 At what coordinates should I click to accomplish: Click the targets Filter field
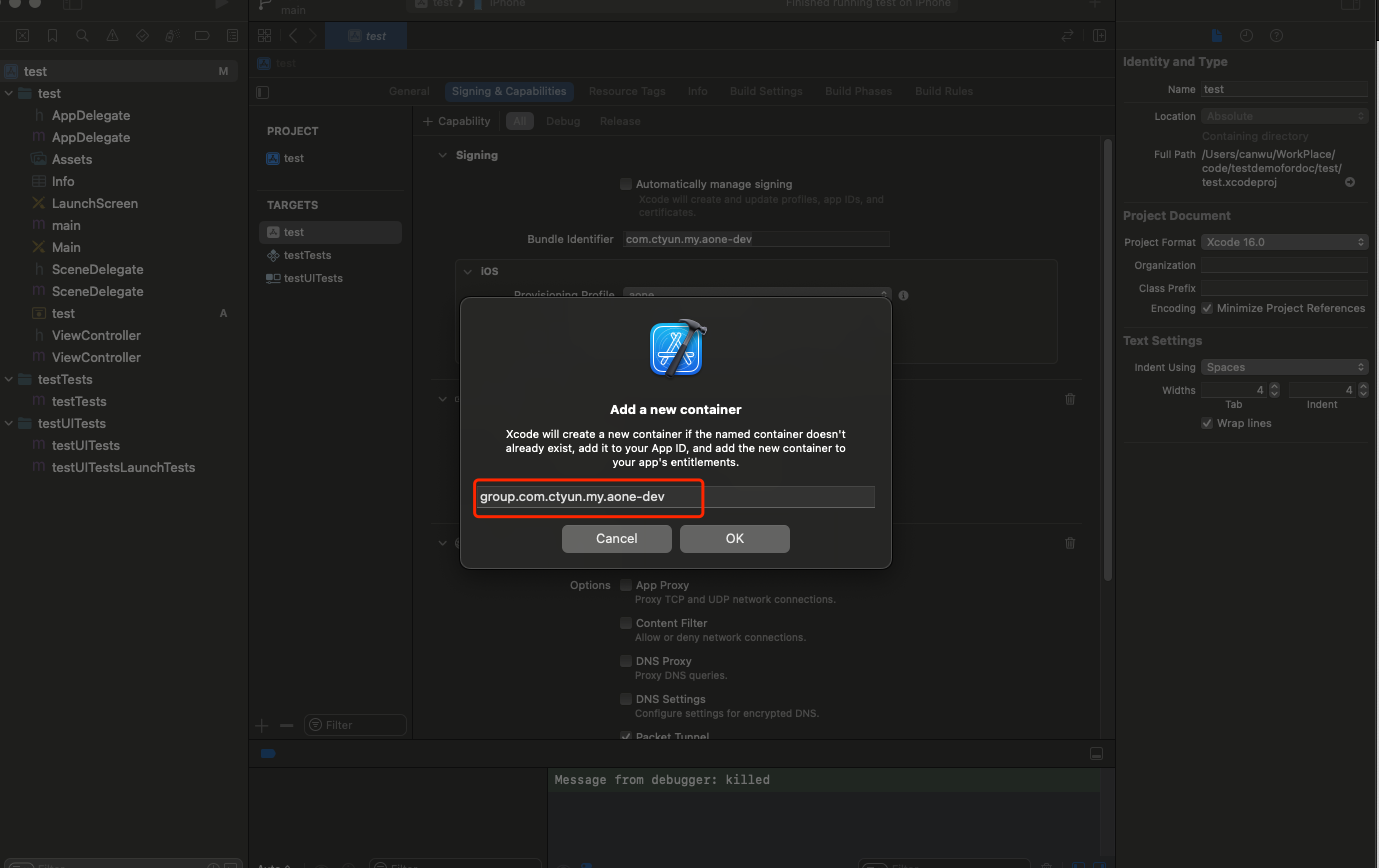(356, 725)
